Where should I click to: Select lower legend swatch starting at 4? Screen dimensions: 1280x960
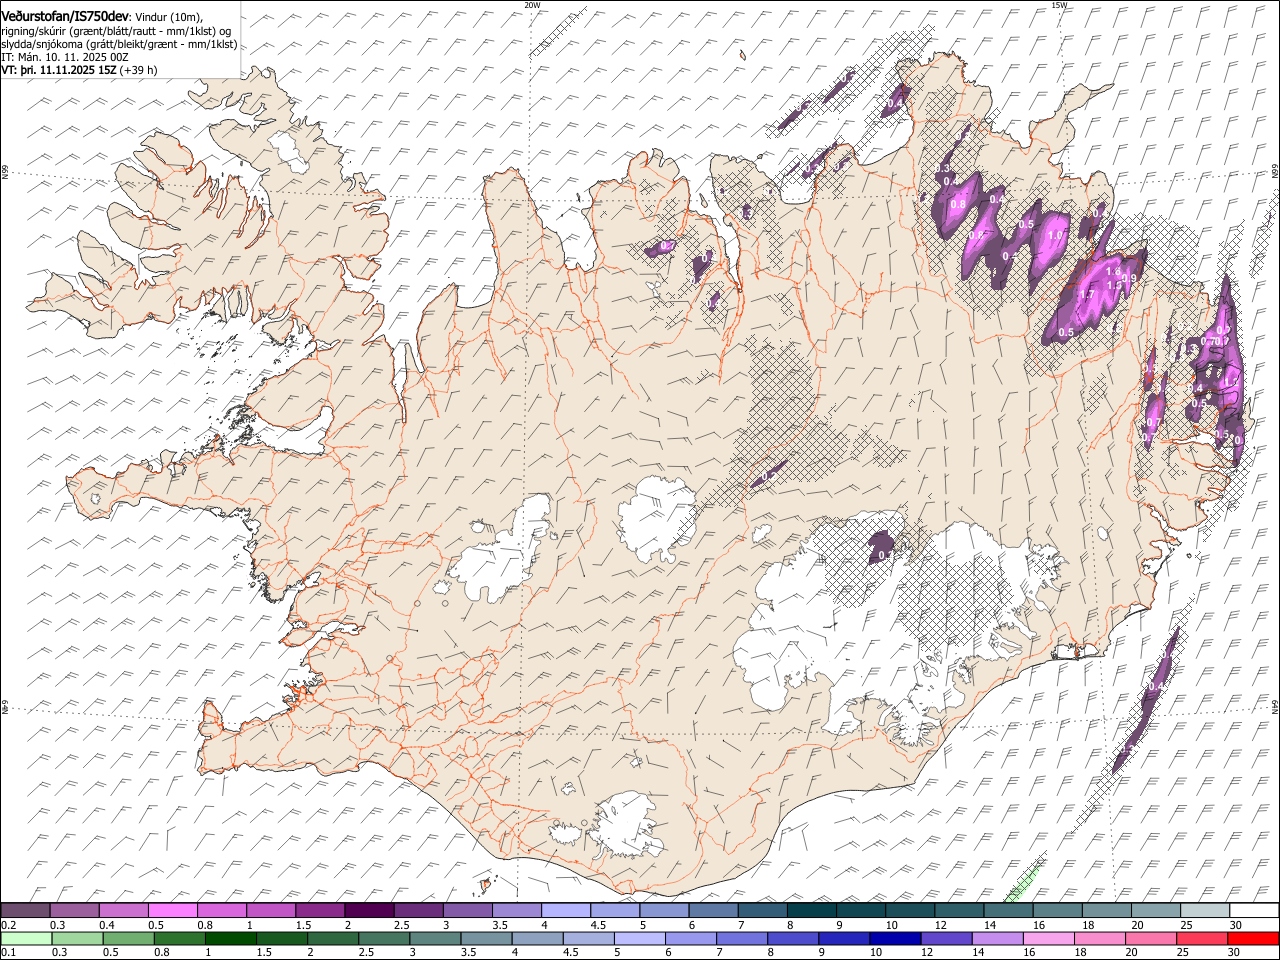click(537, 938)
